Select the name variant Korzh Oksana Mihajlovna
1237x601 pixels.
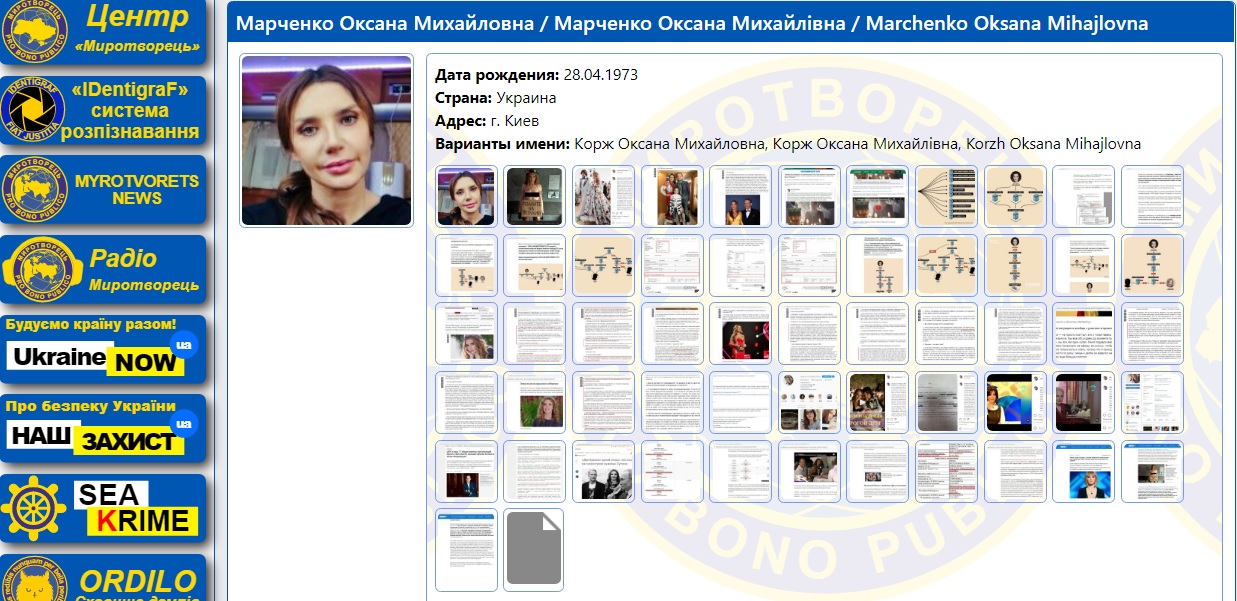coord(1053,144)
